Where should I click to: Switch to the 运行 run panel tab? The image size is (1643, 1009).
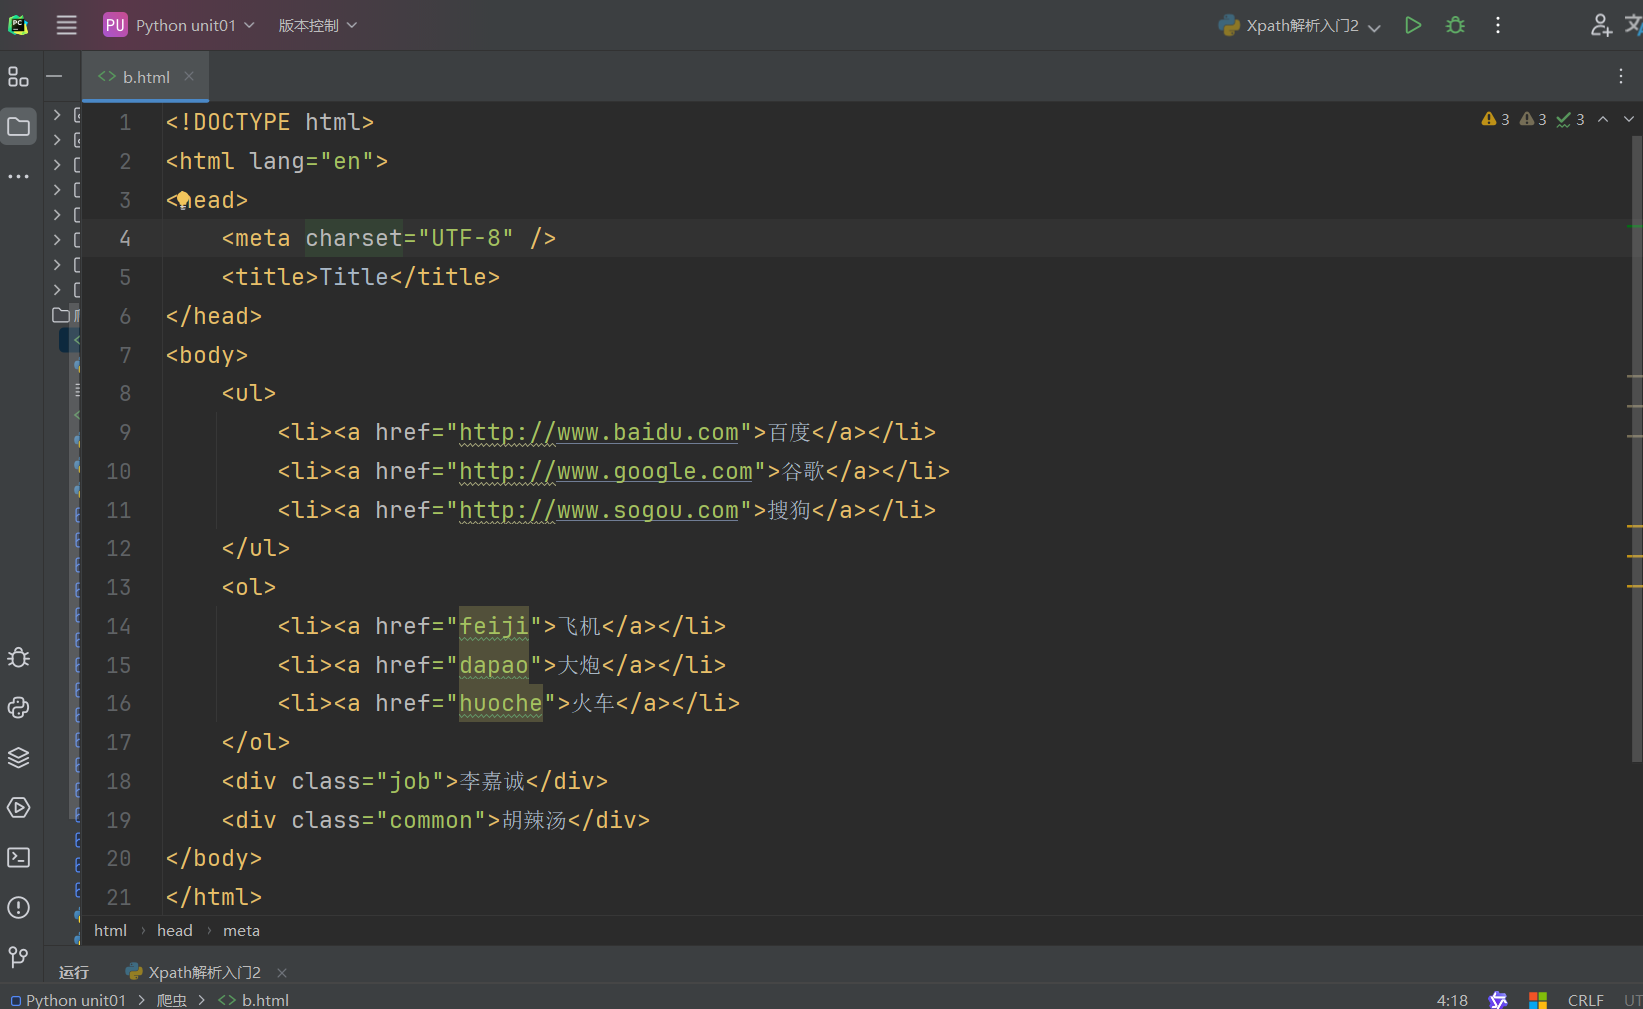point(73,972)
